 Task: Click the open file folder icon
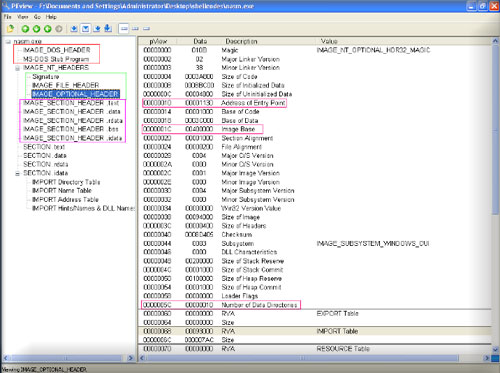click(10, 29)
